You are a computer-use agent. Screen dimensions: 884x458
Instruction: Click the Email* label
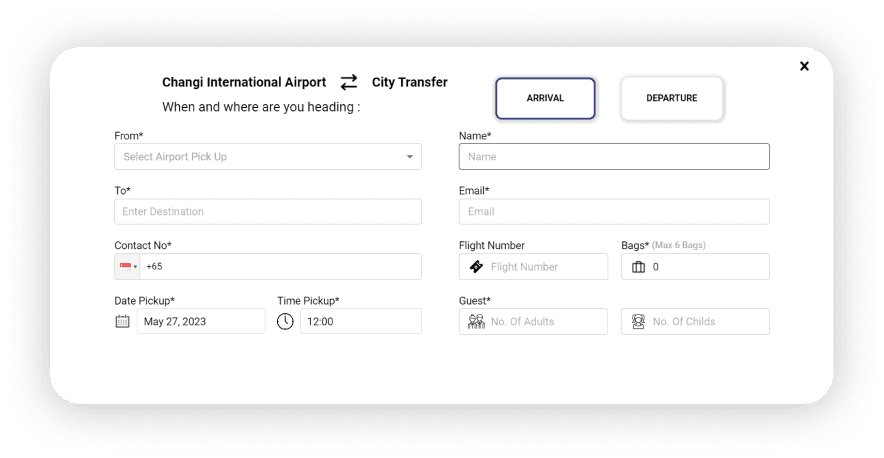pyautogui.click(x=474, y=191)
